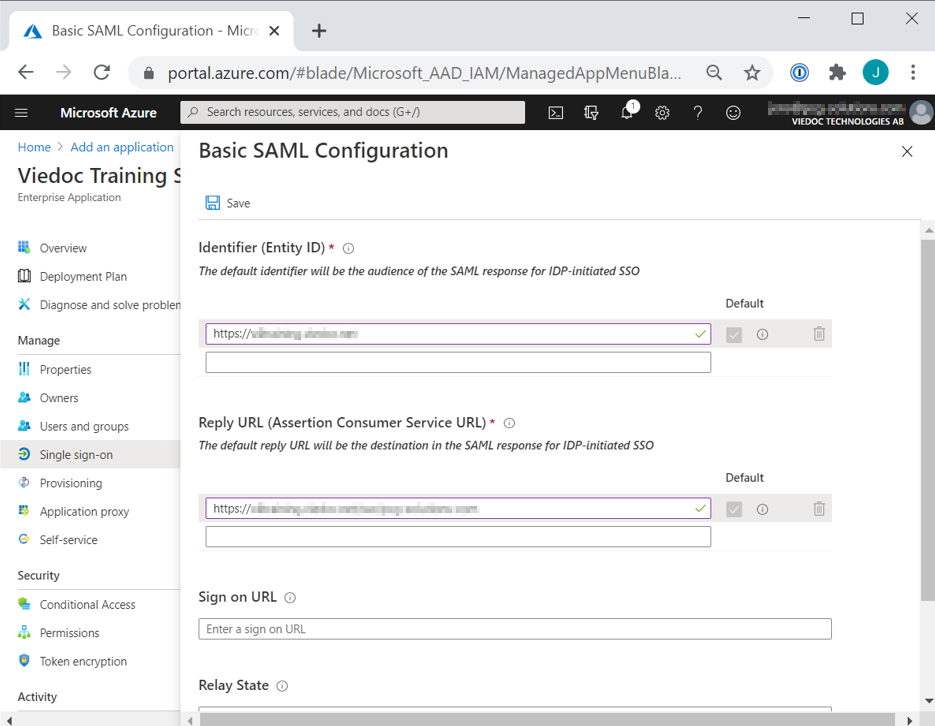
Task: Open directory and subscription filter icon
Action: click(591, 113)
